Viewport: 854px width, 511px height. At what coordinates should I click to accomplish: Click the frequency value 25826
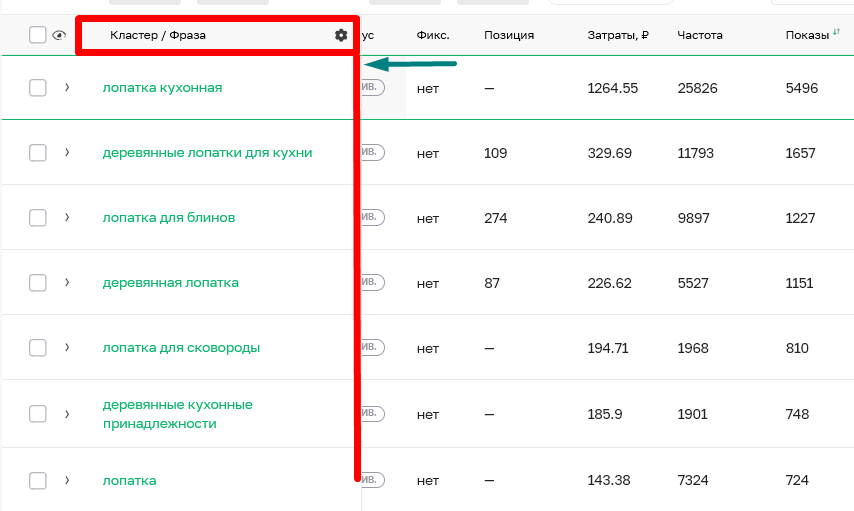click(x=698, y=88)
